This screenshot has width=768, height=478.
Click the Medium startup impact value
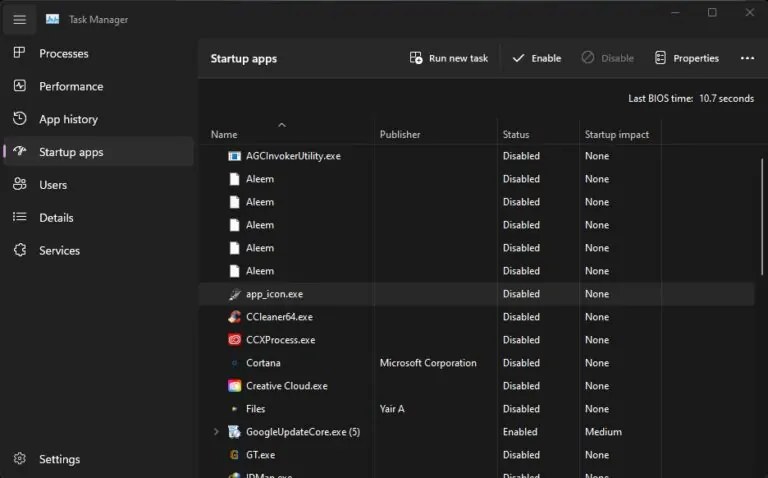(603, 432)
